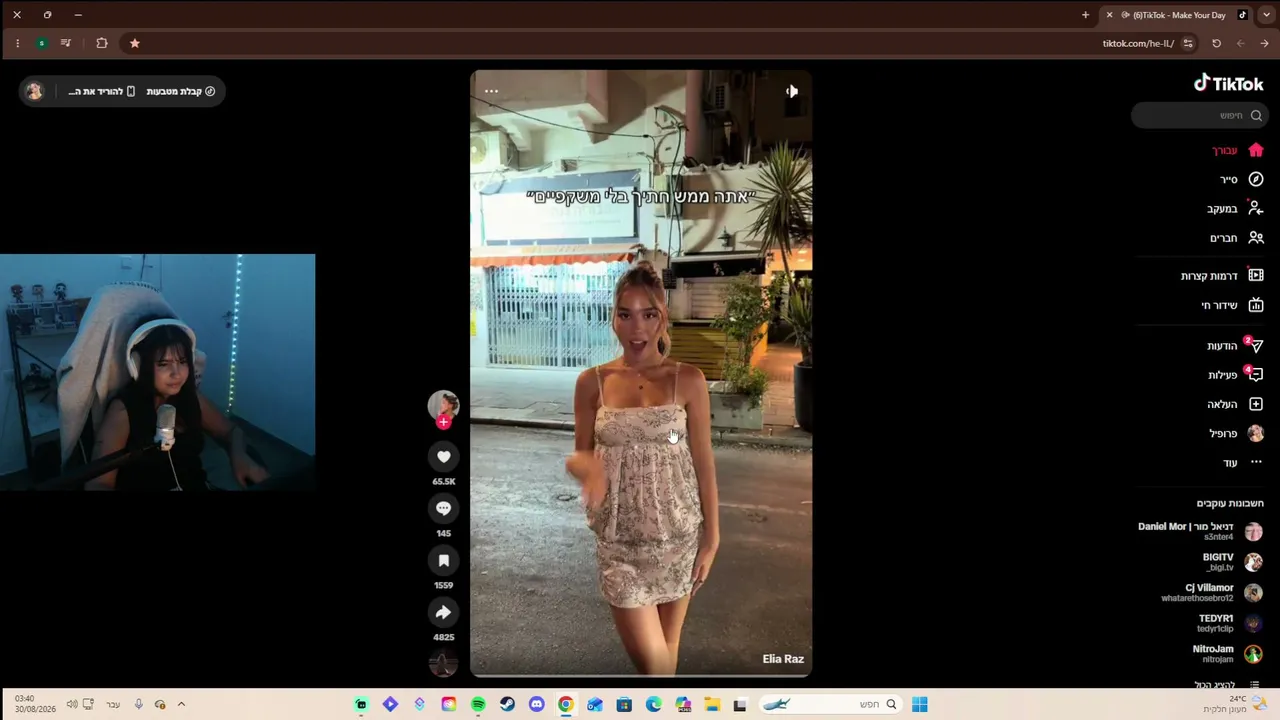
Task: Bookmark the video with save icon
Action: point(444,561)
